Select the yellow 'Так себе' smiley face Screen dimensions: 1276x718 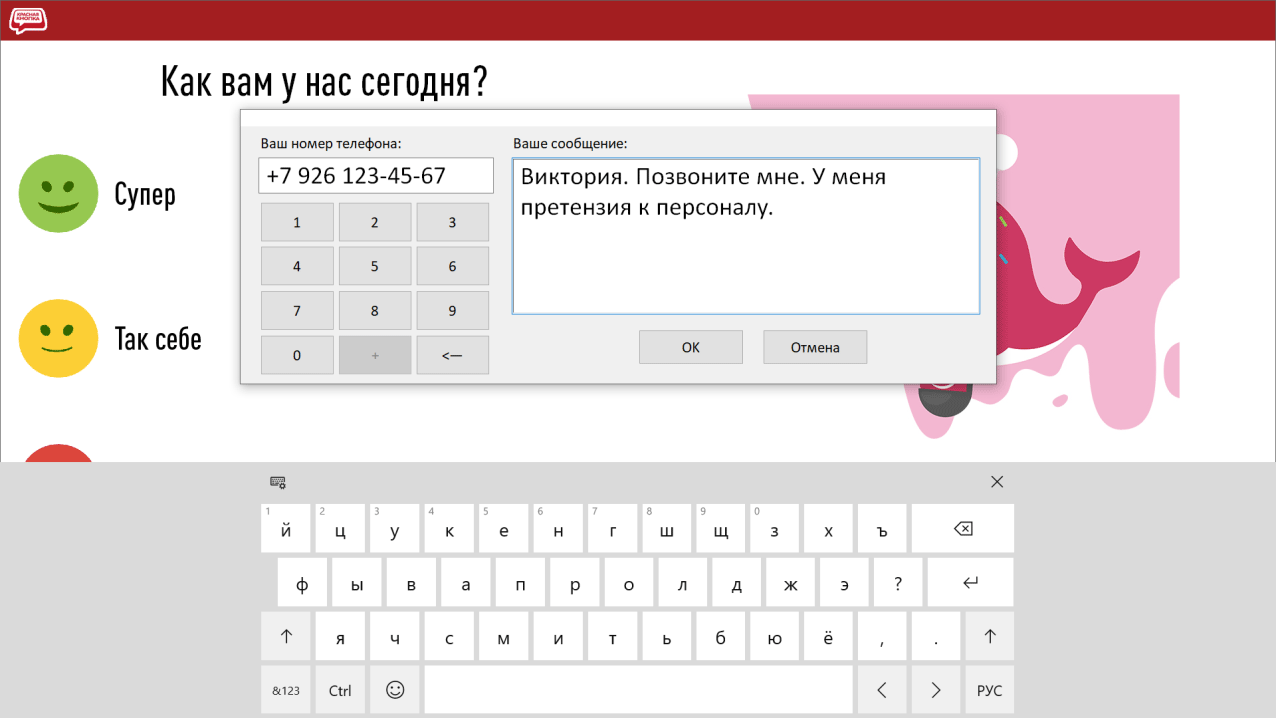tap(59, 338)
